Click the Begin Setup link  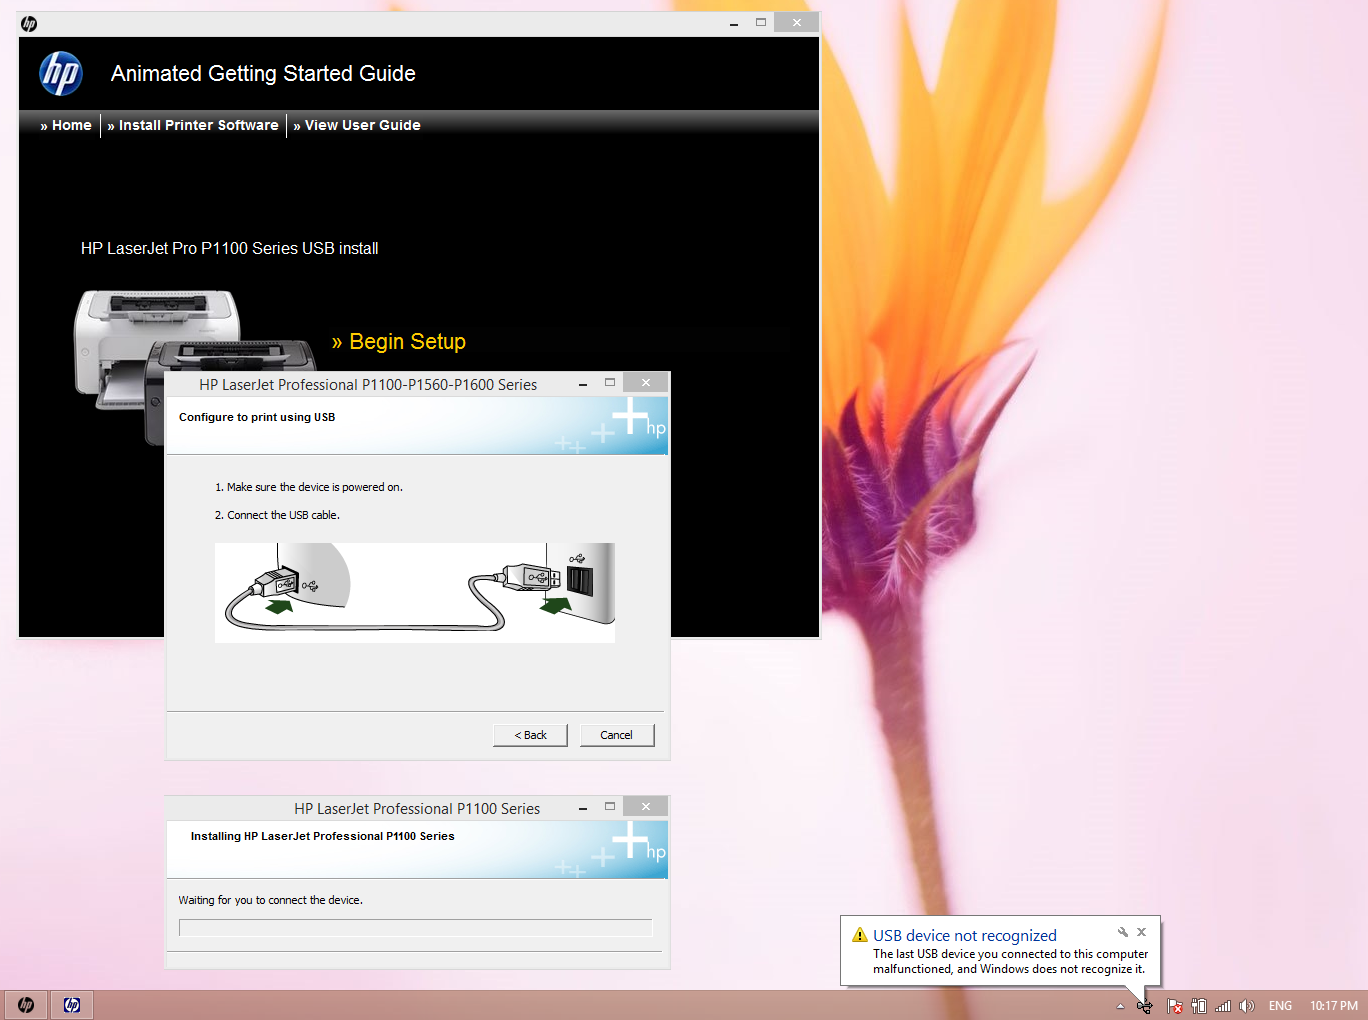[399, 342]
